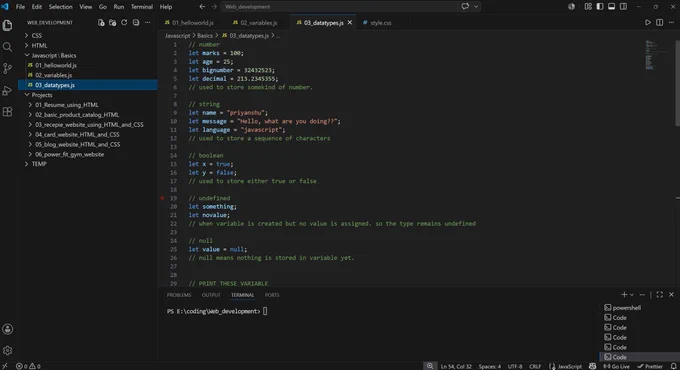Close the terminal panel
This screenshot has width=680, height=370.
(x=671, y=295)
